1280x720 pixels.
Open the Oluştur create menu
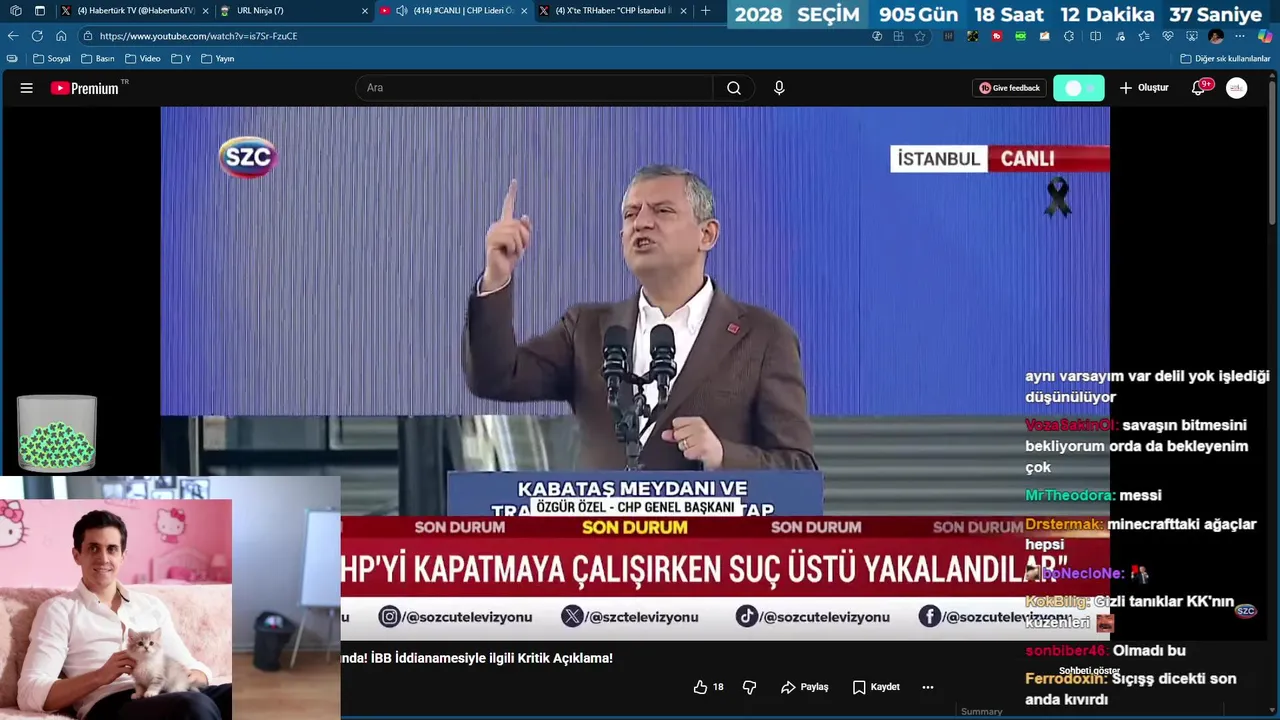(x=1144, y=88)
